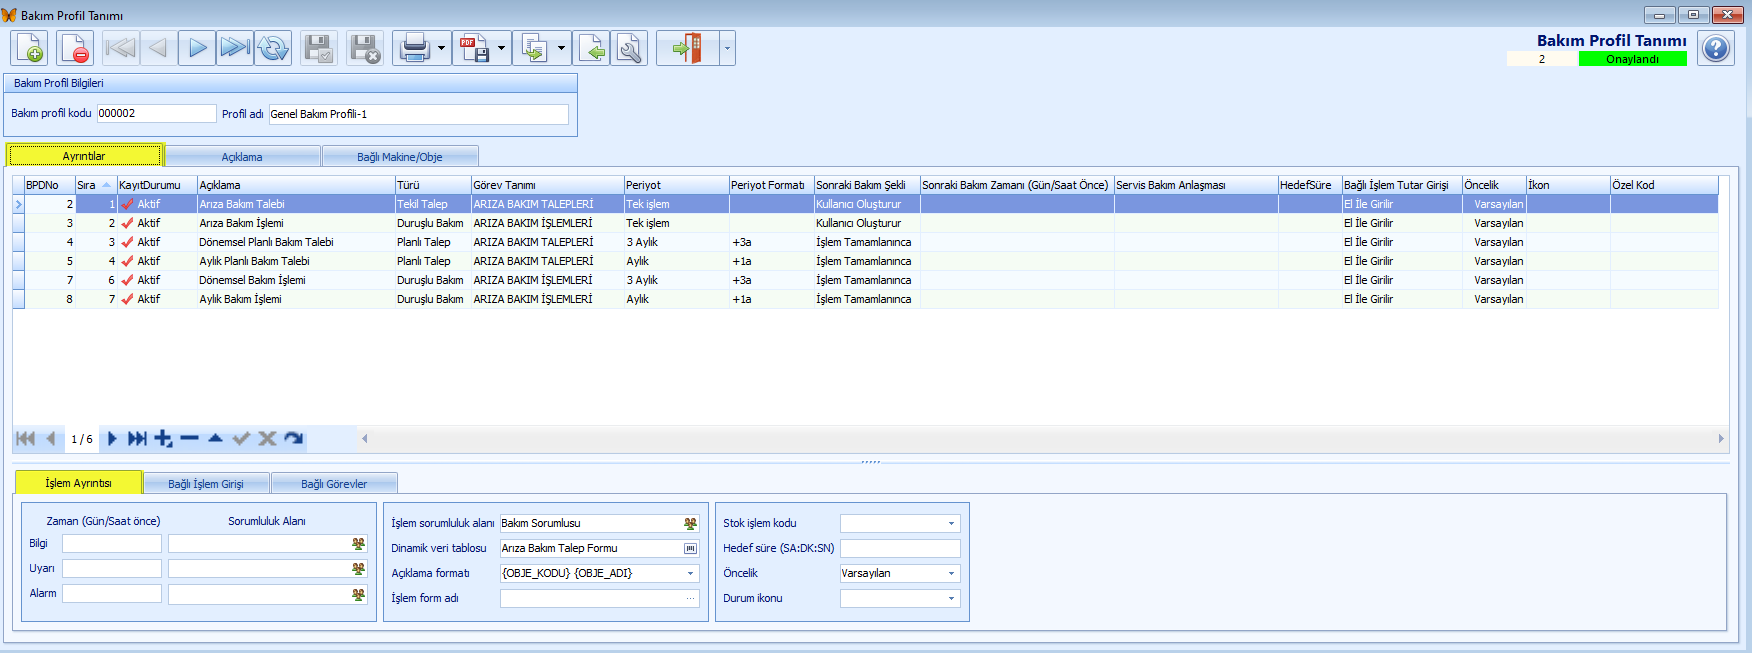Click the Profil adı input field
Screen dimensions: 1752x653
click(418, 114)
